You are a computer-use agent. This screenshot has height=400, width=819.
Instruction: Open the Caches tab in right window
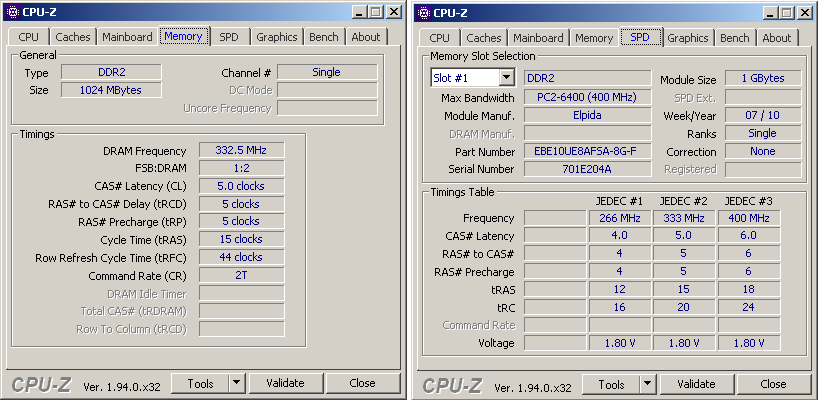(484, 38)
